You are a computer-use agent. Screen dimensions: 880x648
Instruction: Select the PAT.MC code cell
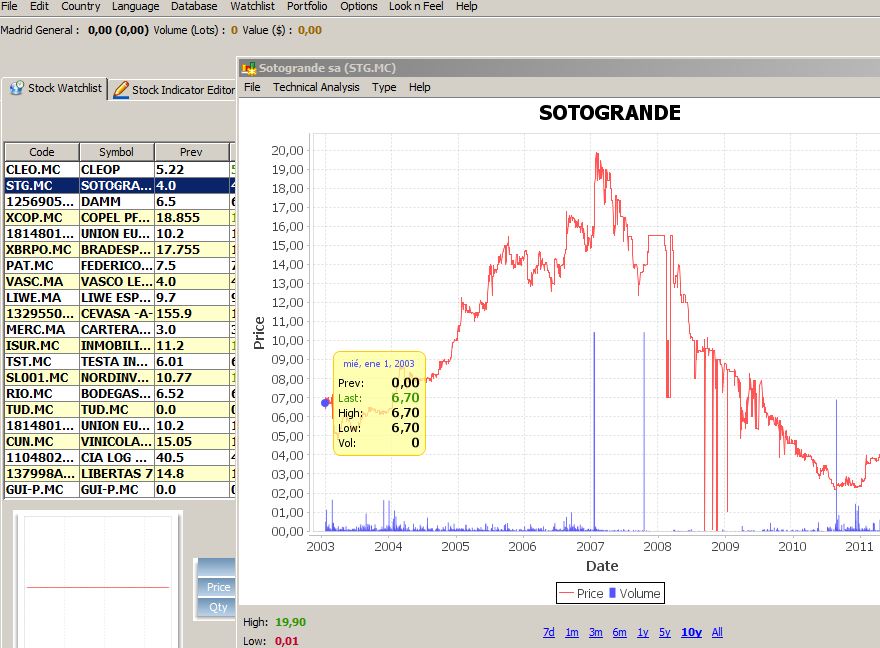tap(42, 265)
